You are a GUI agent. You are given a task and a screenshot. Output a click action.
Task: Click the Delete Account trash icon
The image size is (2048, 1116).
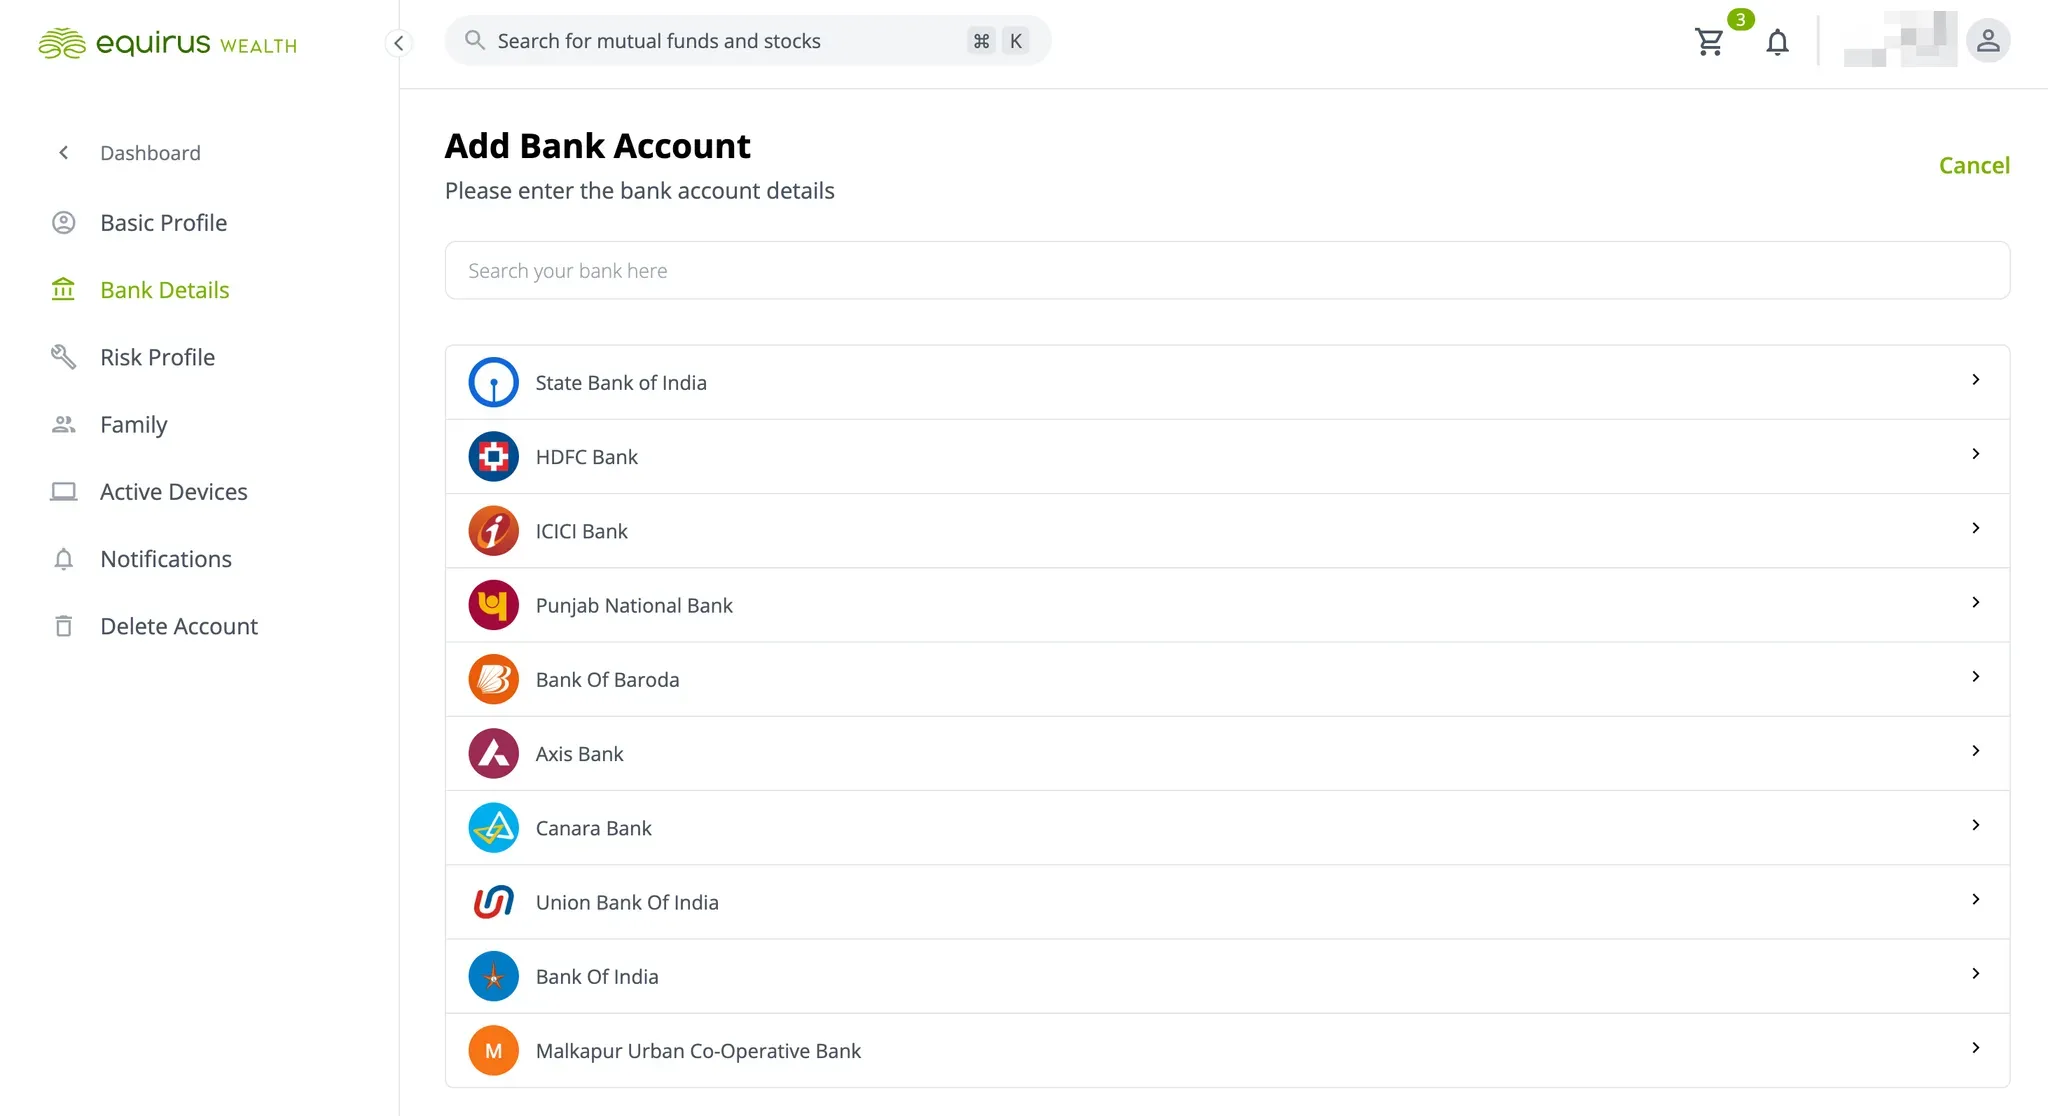pos(64,625)
